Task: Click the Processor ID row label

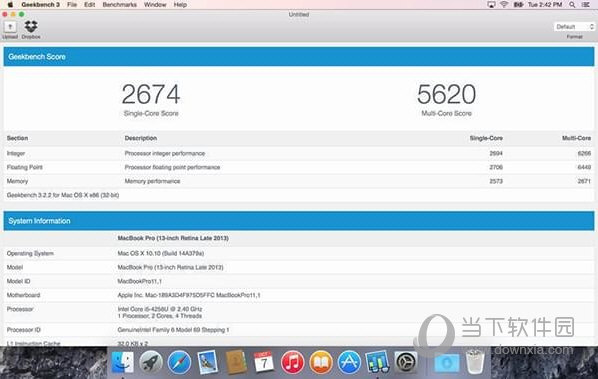Action: [24, 330]
